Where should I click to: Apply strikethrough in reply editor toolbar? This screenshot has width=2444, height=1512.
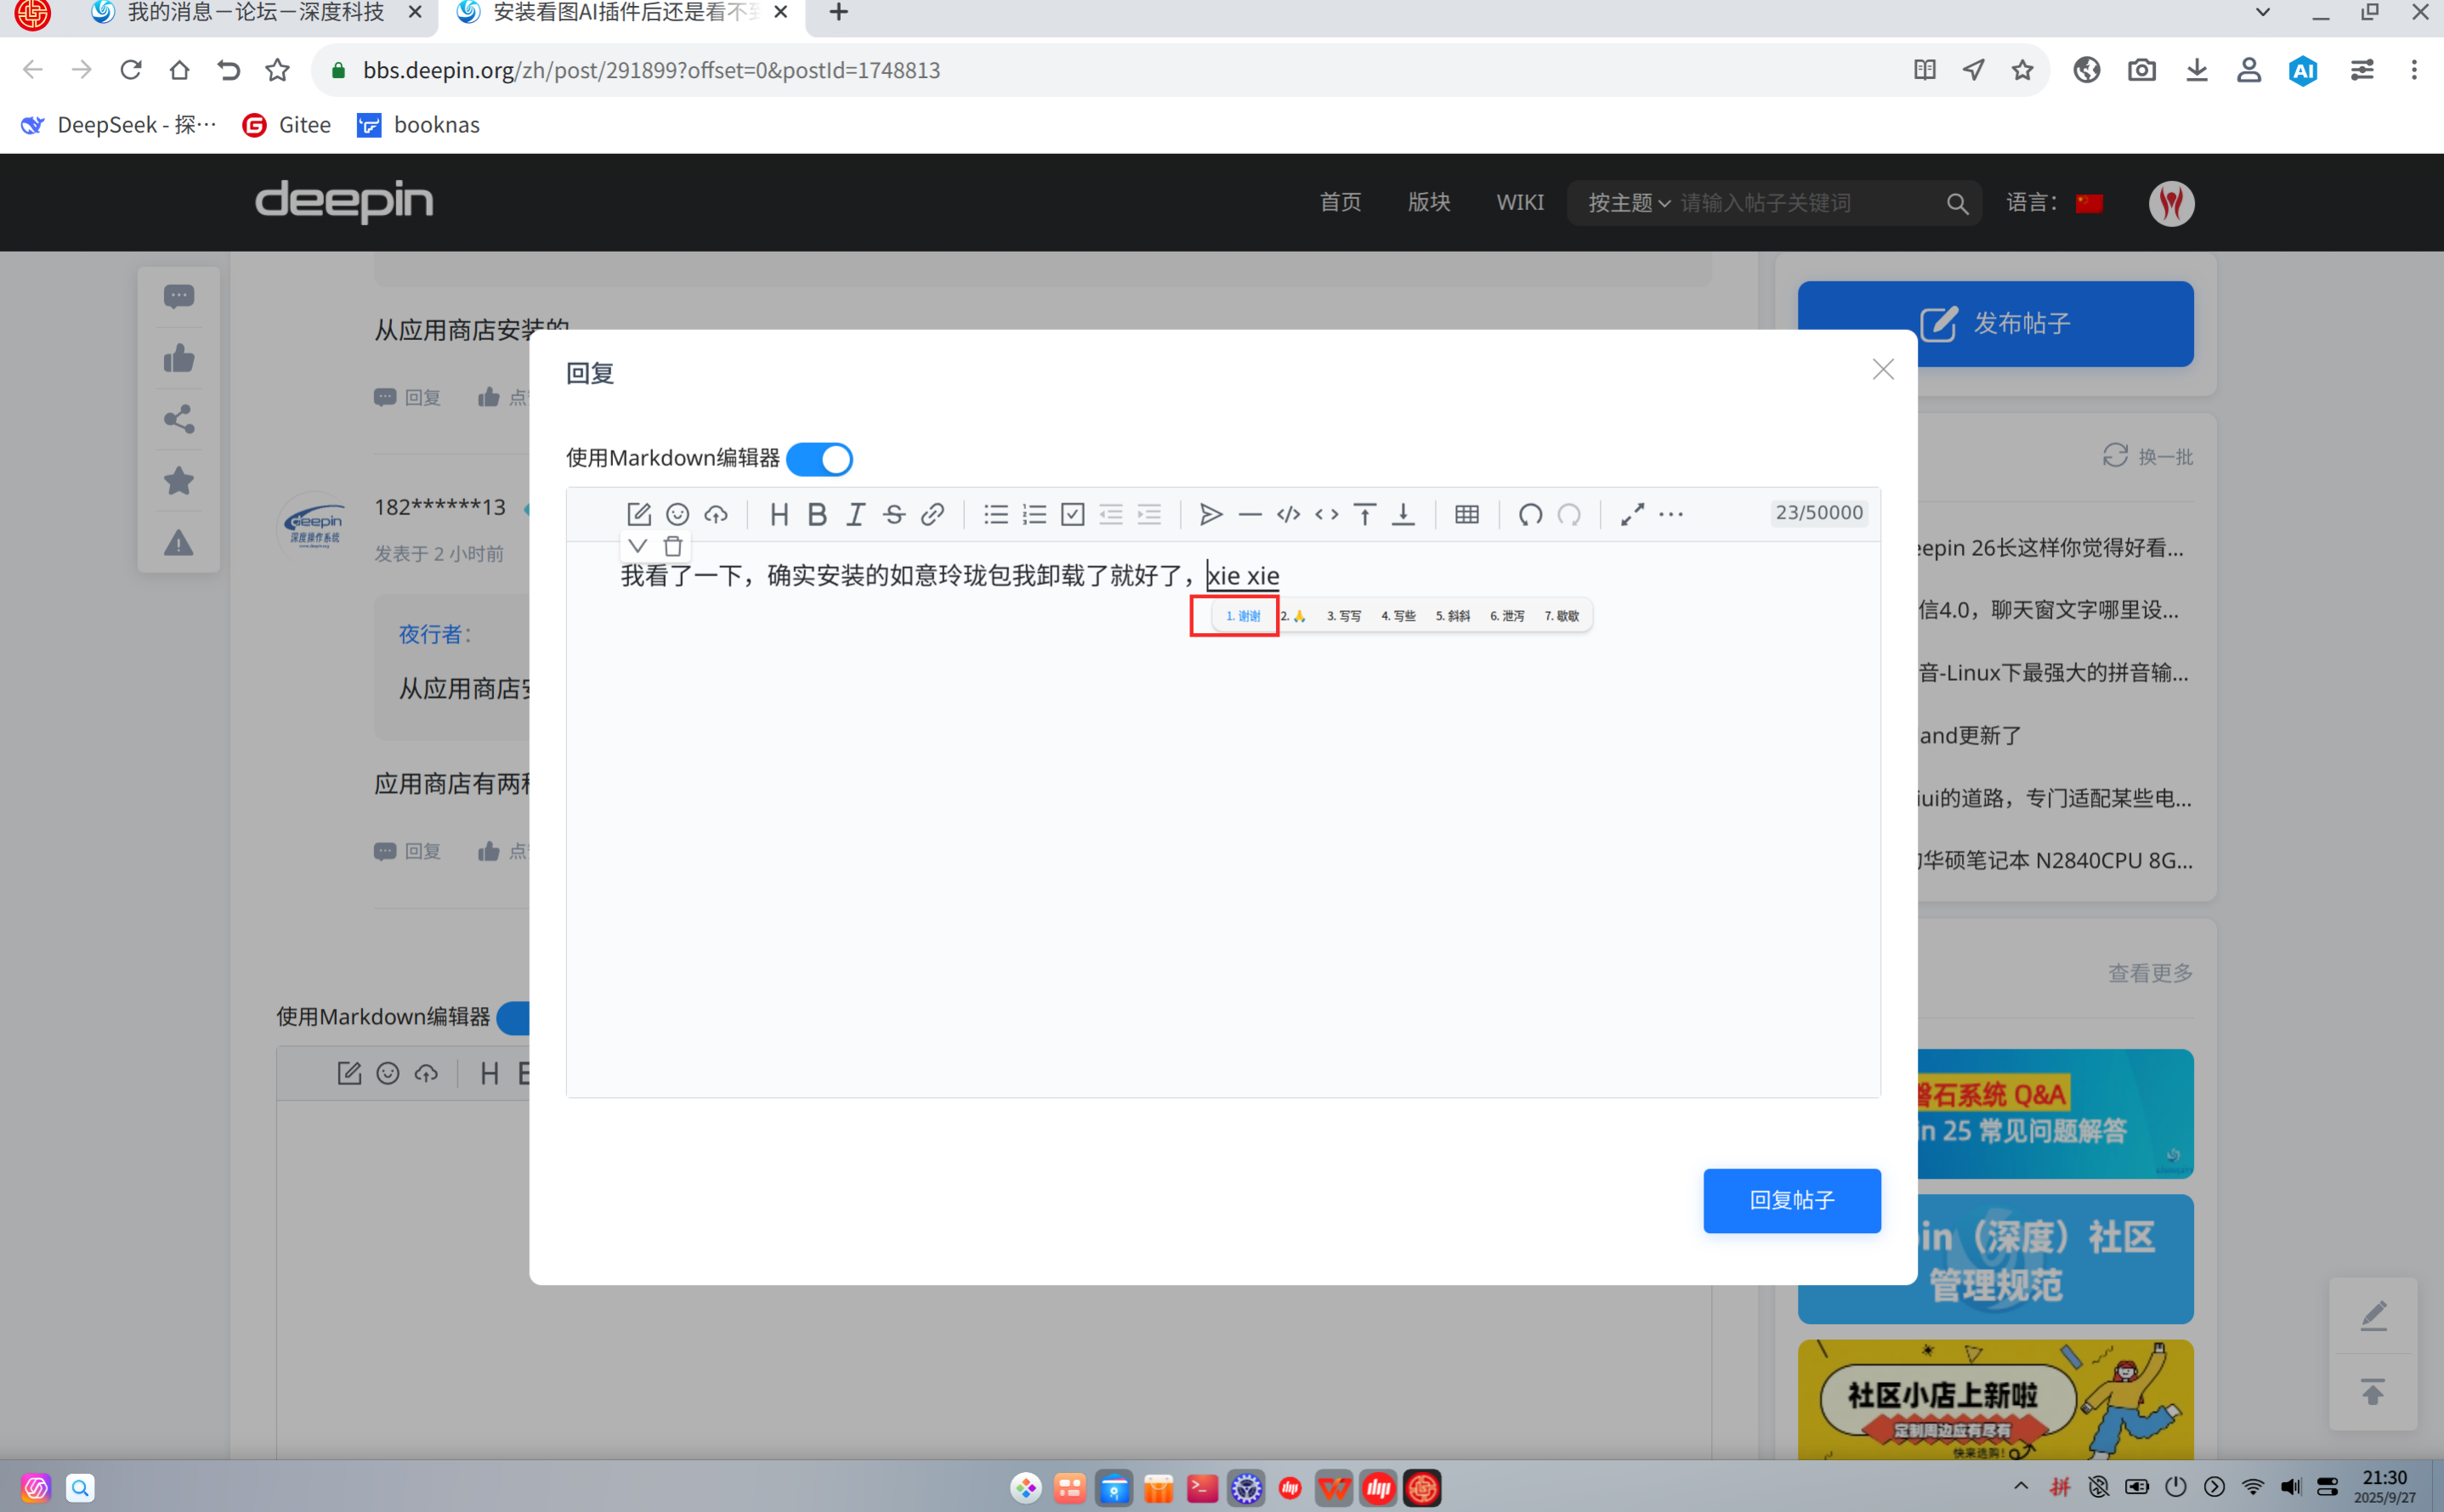[894, 514]
